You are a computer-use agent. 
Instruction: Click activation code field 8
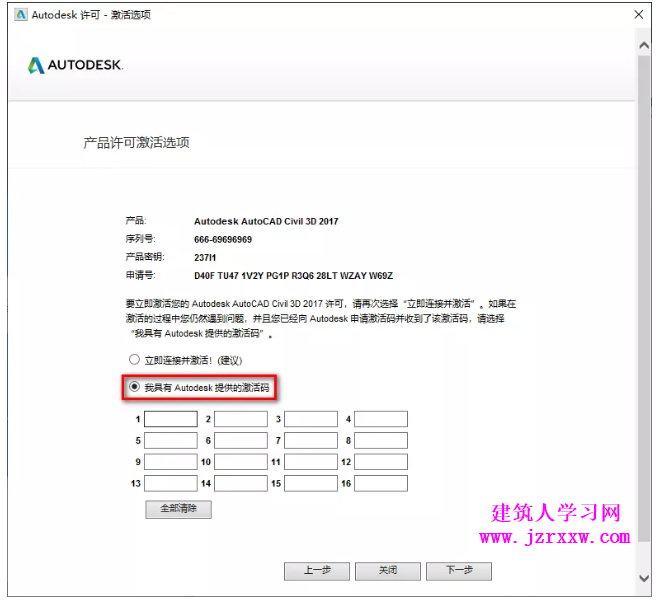381,440
